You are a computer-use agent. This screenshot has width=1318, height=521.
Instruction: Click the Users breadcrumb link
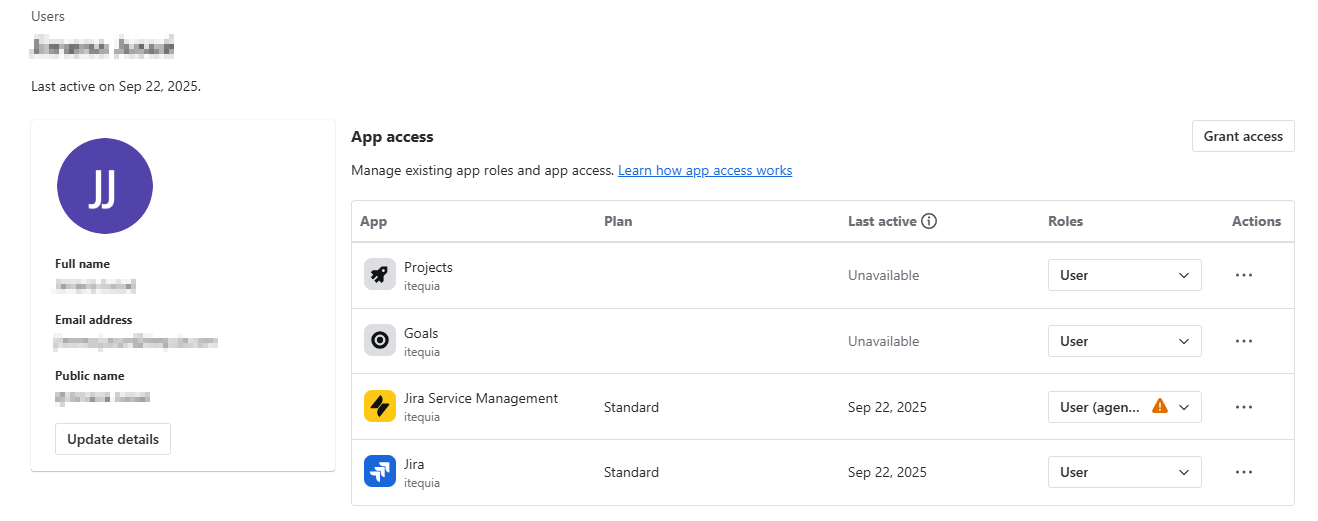click(48, 16)
